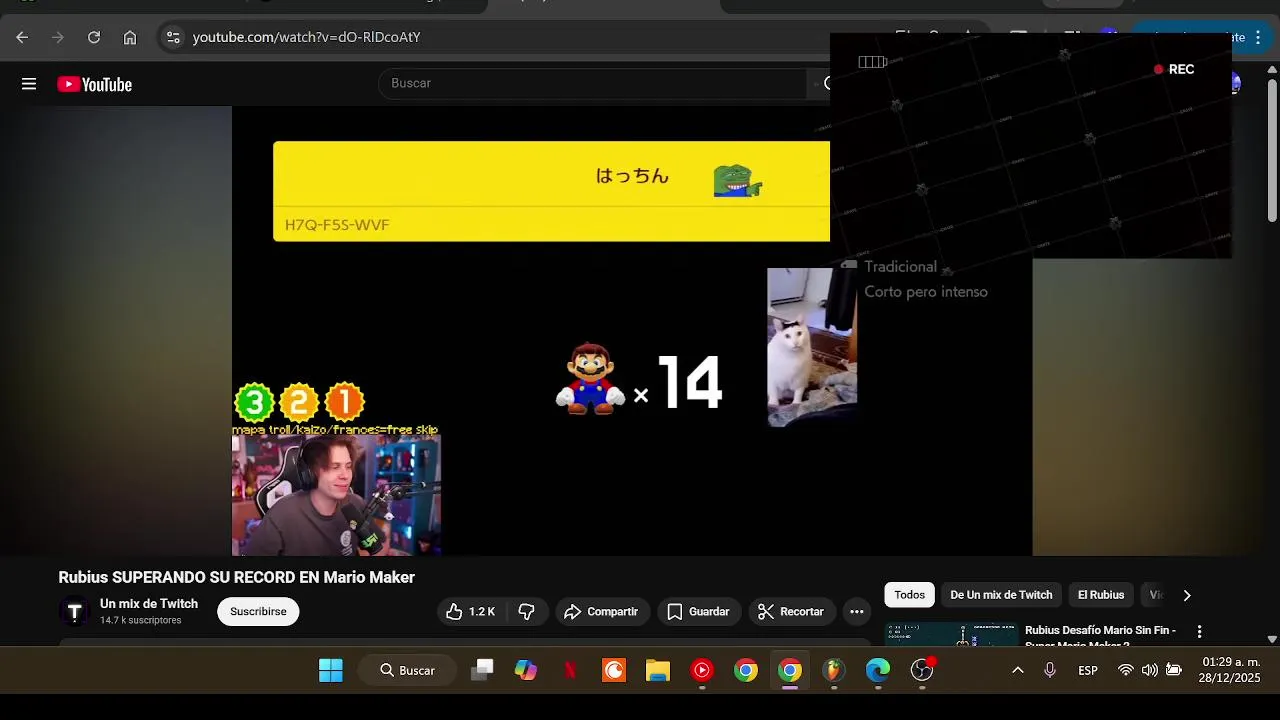Open the Un mix de Twitch channel name

[149, 604]
